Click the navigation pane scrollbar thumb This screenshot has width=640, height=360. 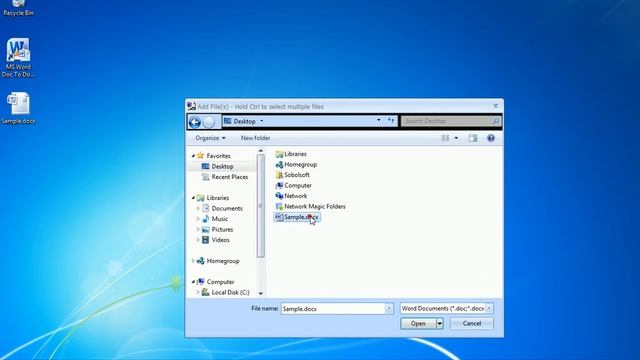[260, 206]
